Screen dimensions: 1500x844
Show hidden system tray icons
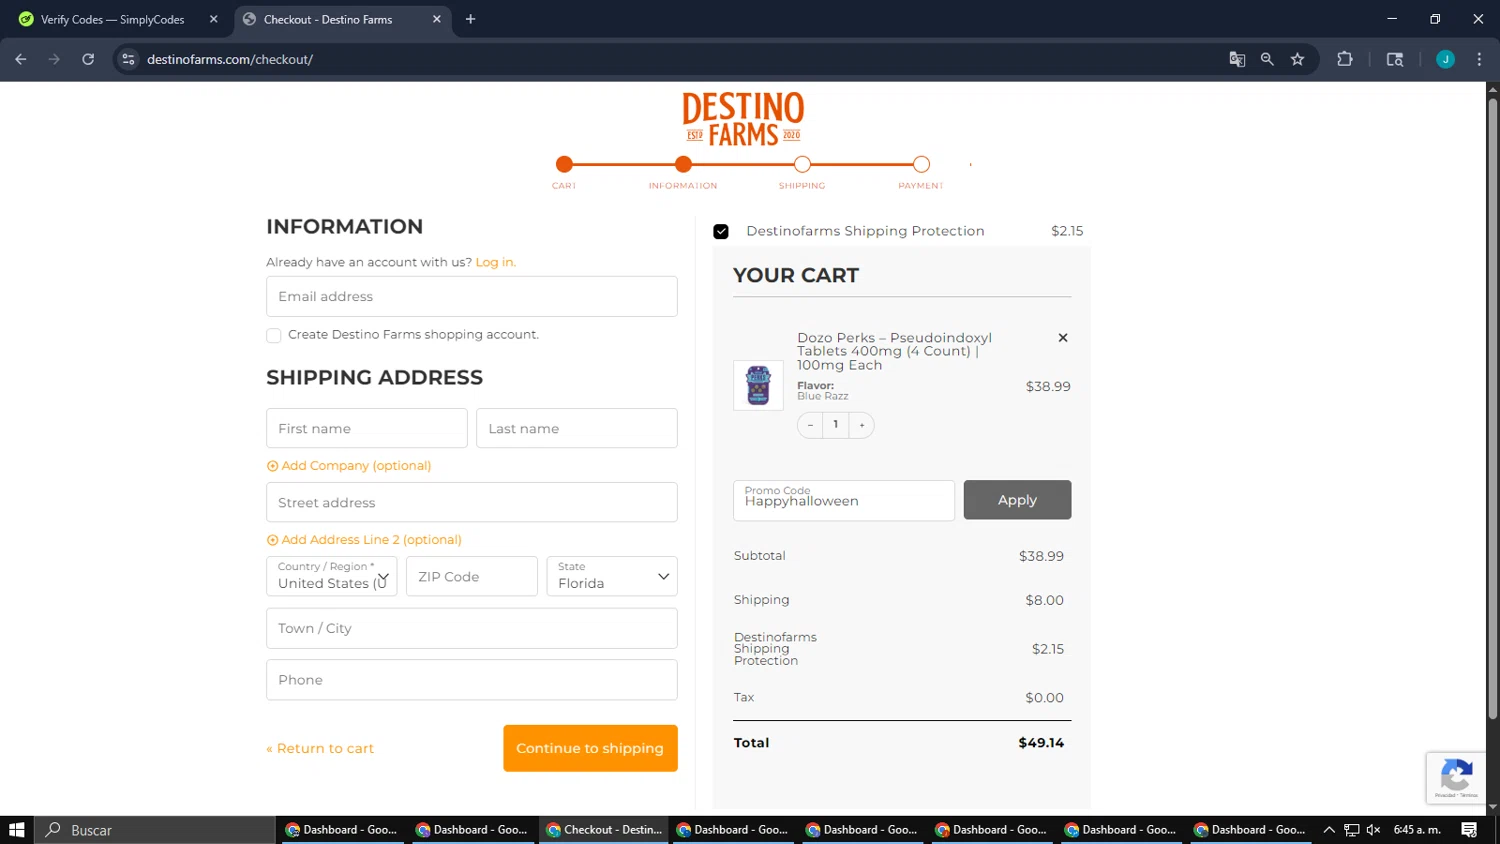click(x=1329, y=830)
